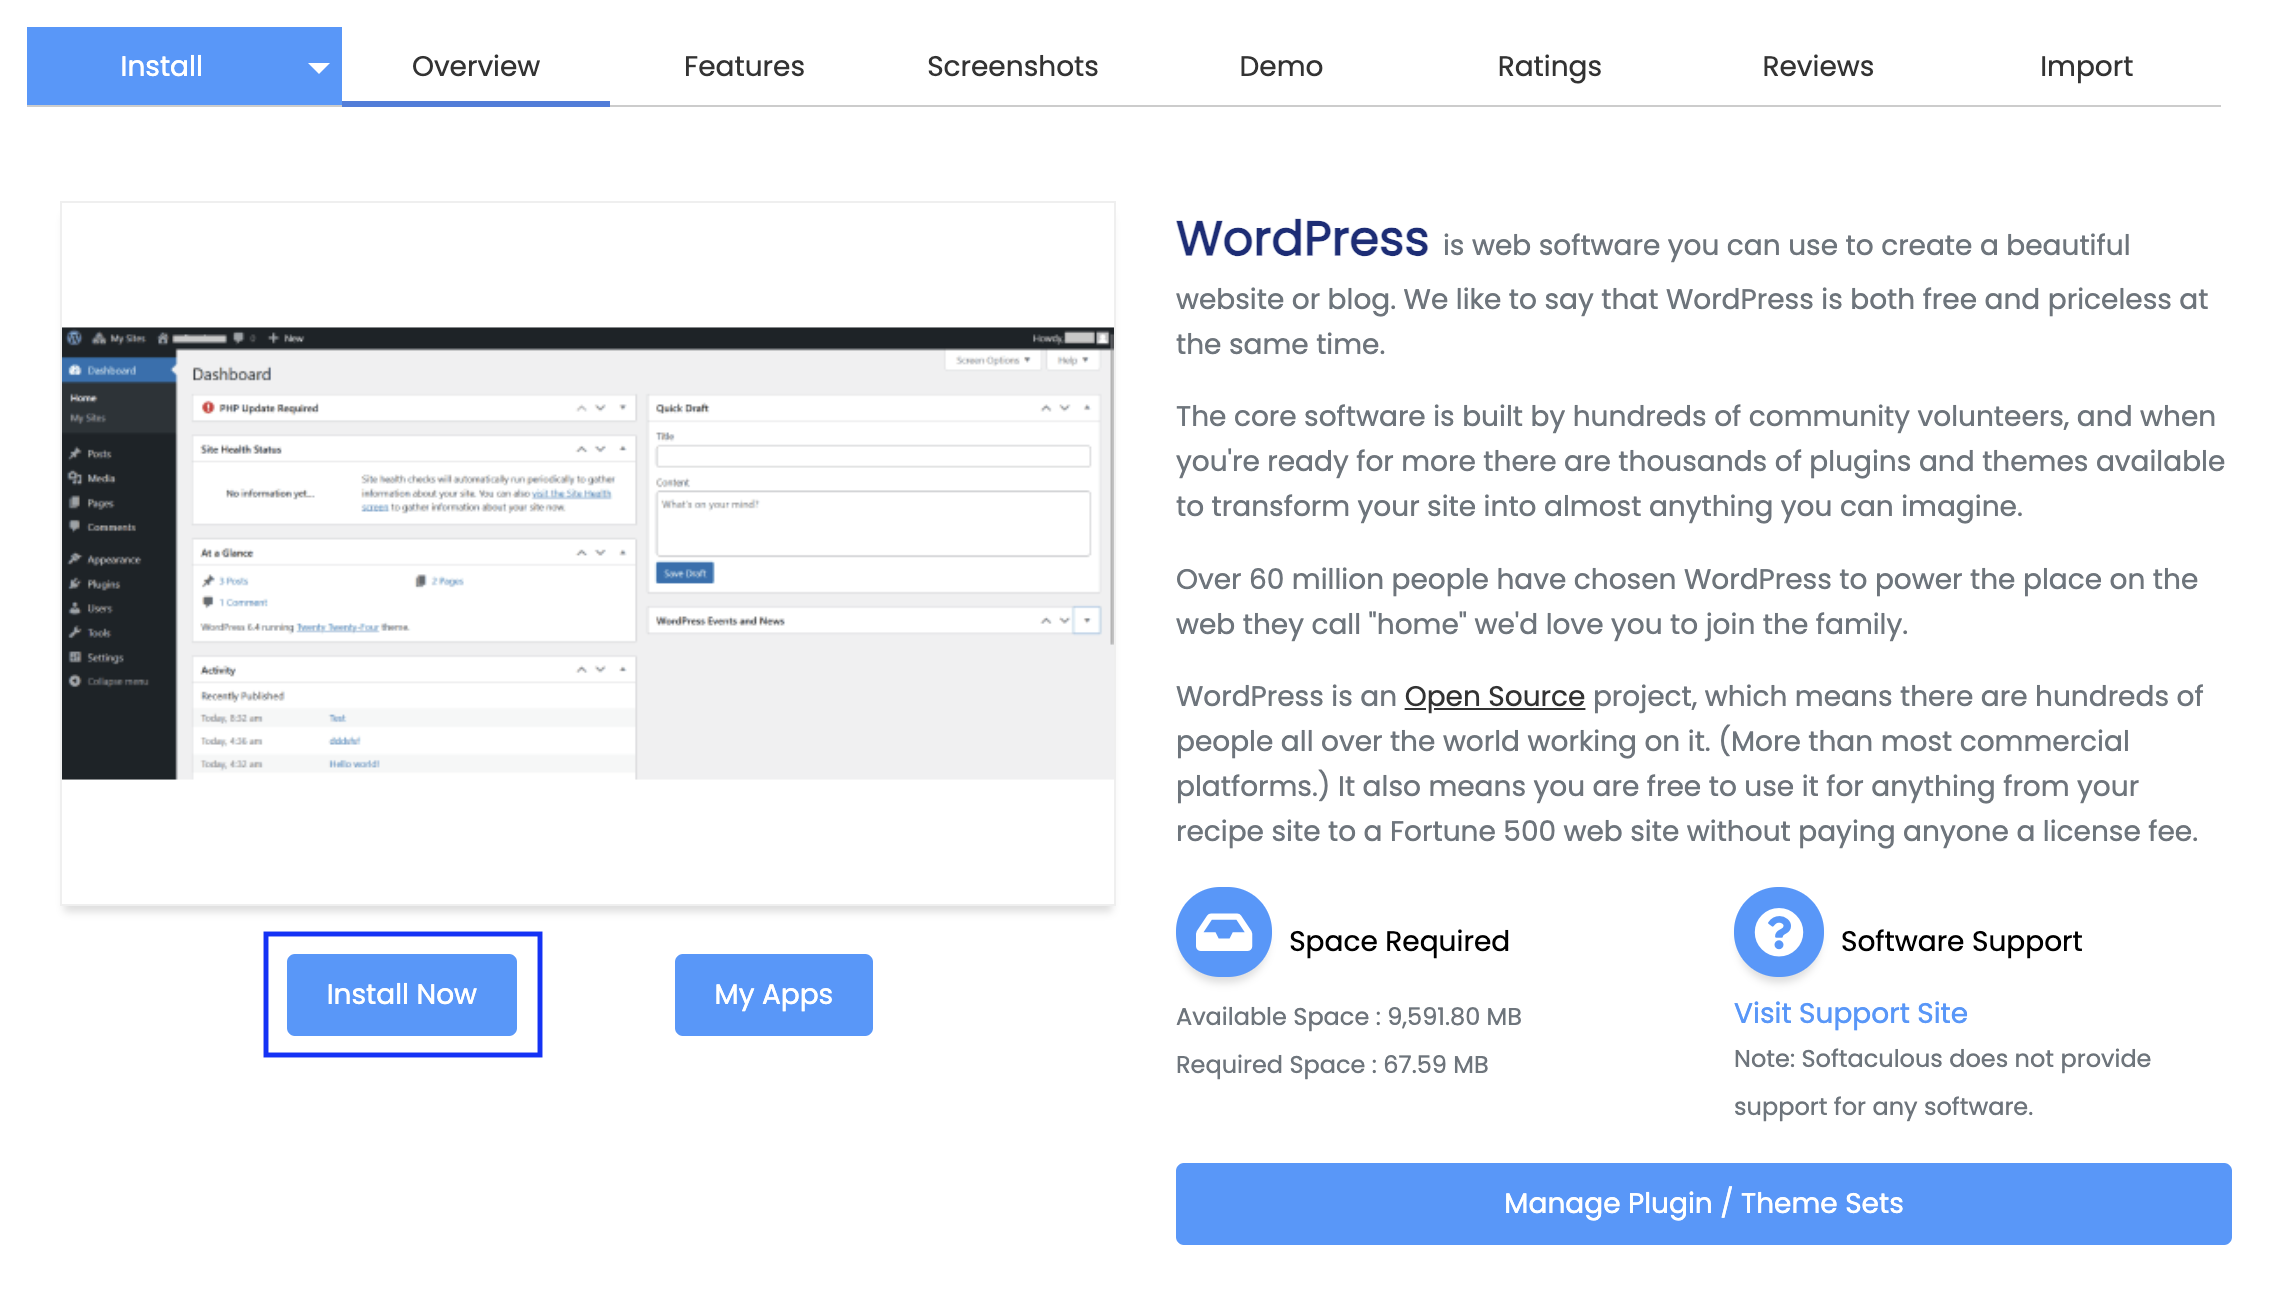View the Ratings tab

(1548, 66)
